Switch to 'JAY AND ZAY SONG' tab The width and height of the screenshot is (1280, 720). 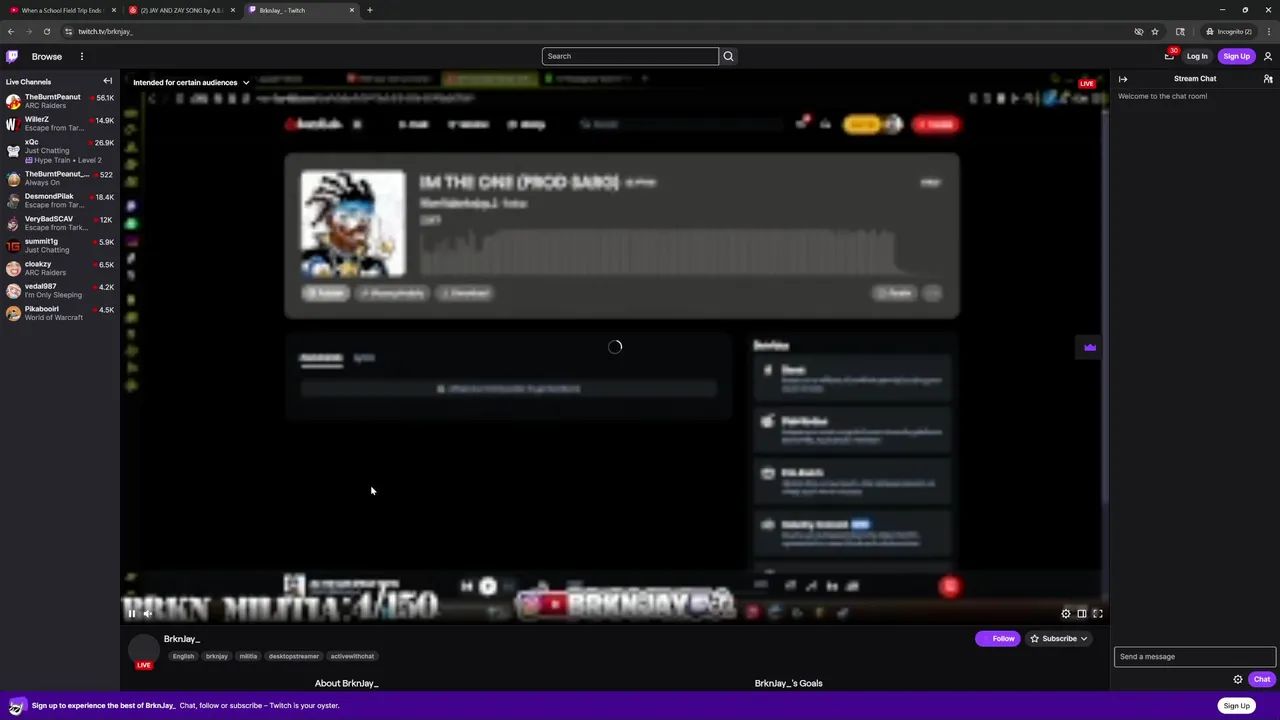click(x=180, y=10)
